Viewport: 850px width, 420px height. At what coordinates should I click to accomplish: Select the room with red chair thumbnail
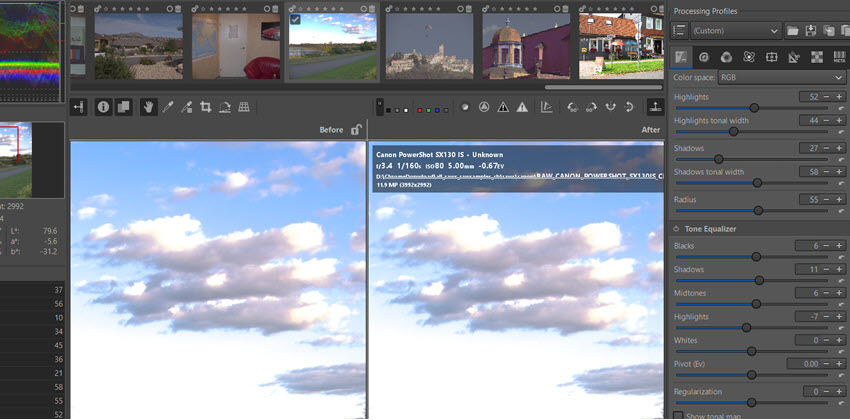[x=236, y=46]
